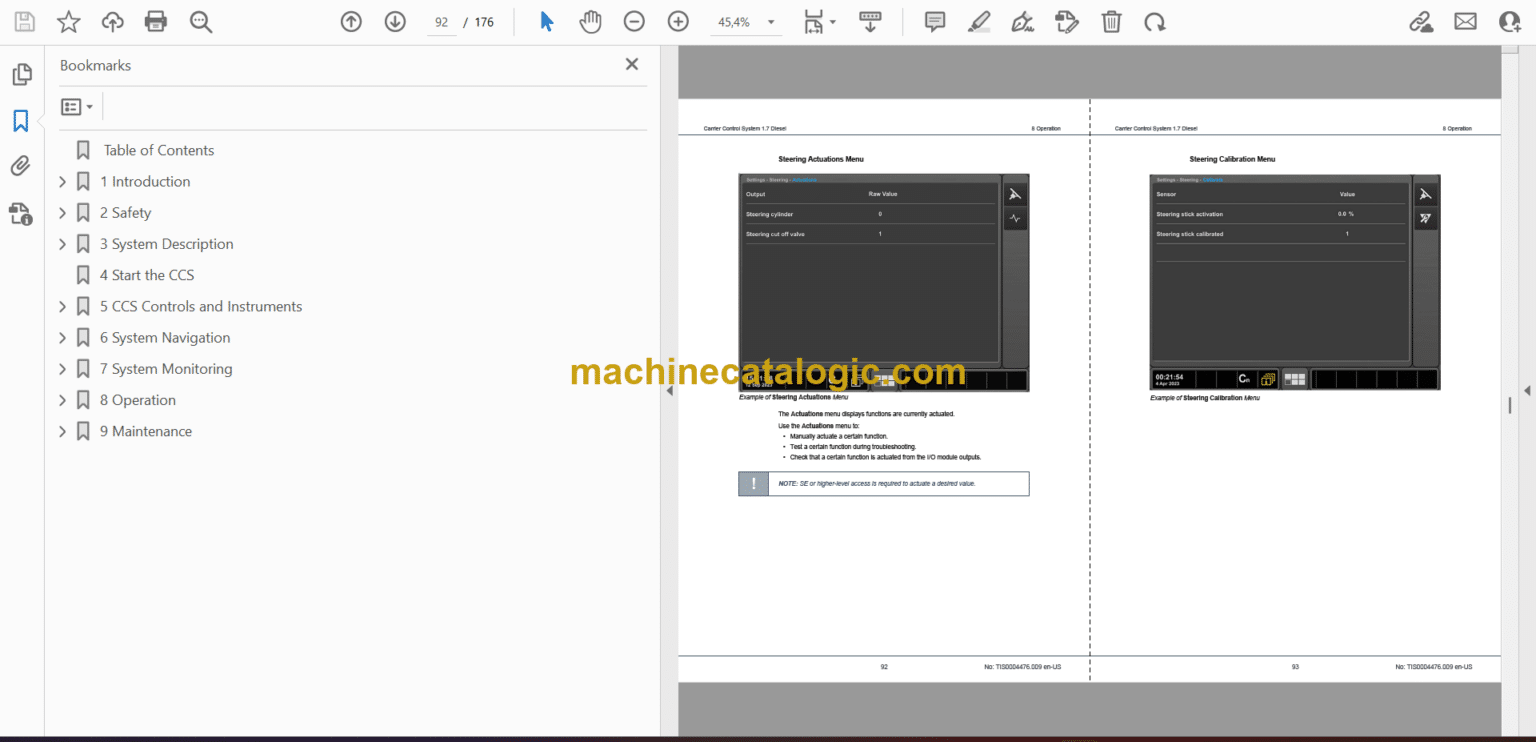The width and height of the screenshot is (1536, 742).
Task: Open the Attachments side panel
Action: point(21,166)
